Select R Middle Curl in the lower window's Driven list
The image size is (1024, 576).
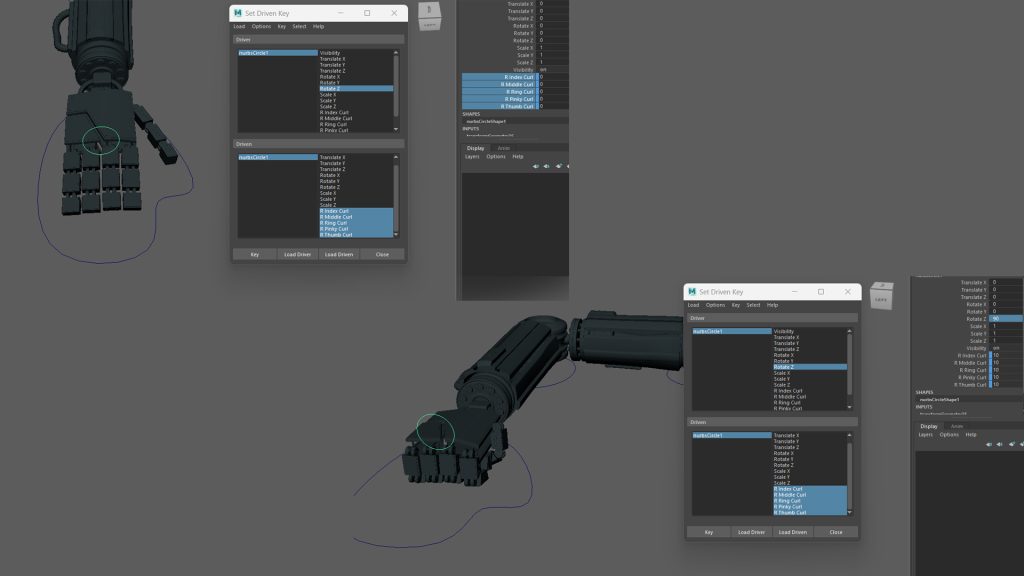pyautogui.click(x=810, y=495)
